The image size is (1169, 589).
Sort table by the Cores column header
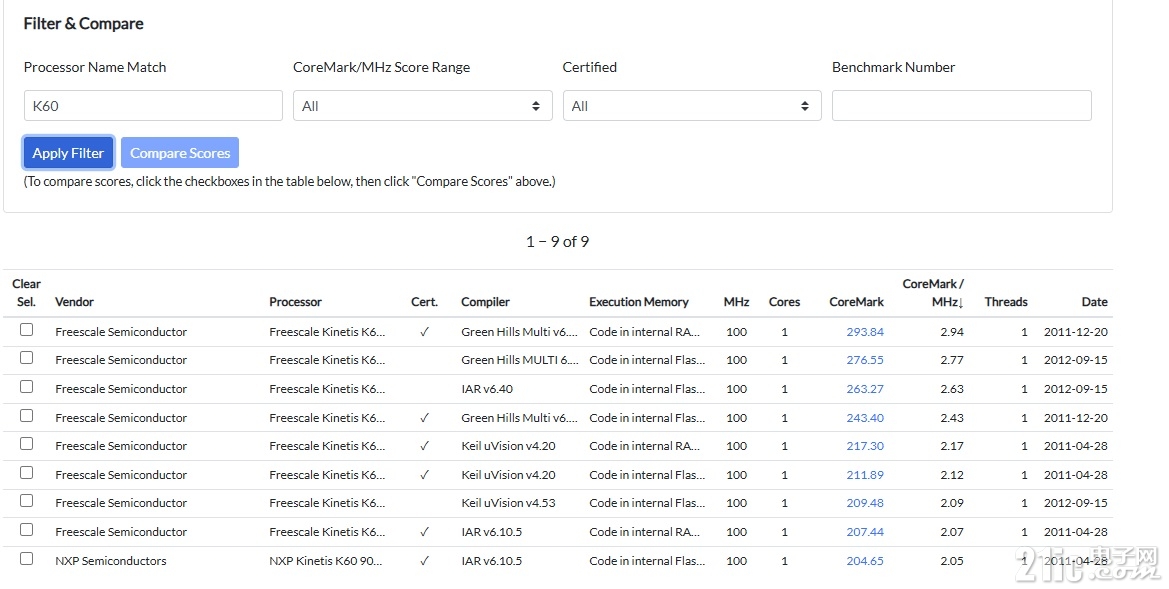click(784, 302)
